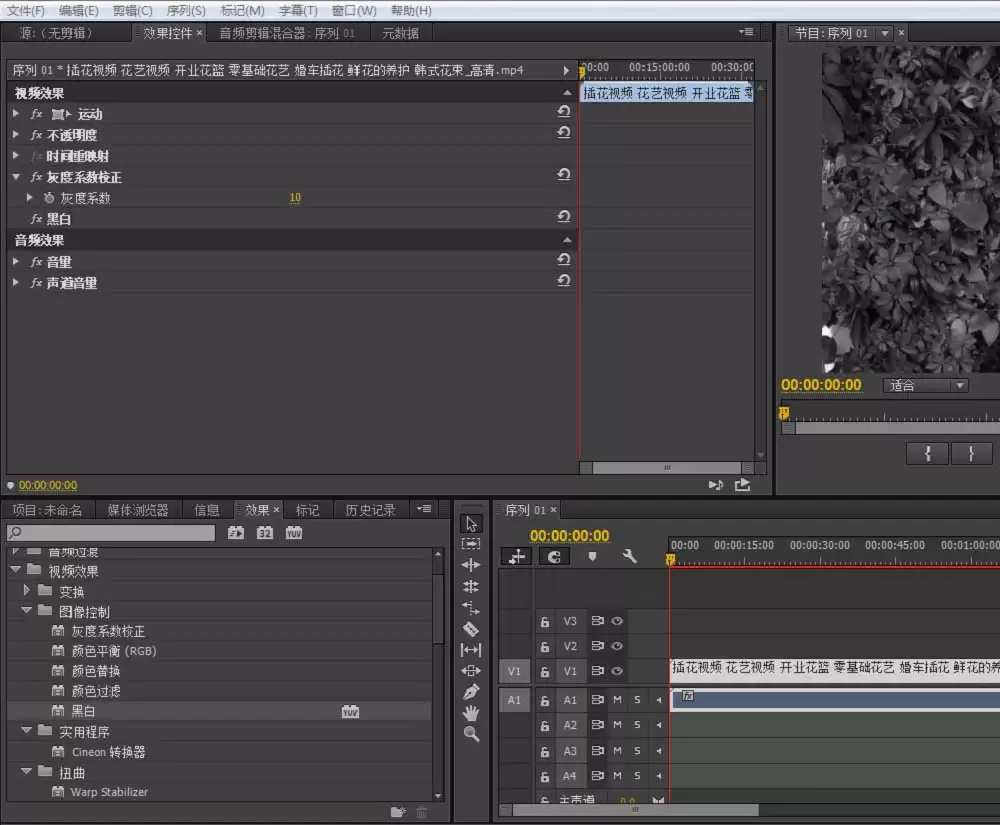Solo audio track A2
The width and height of the screenshot is (1000, 825).
[x=637, y=725]
